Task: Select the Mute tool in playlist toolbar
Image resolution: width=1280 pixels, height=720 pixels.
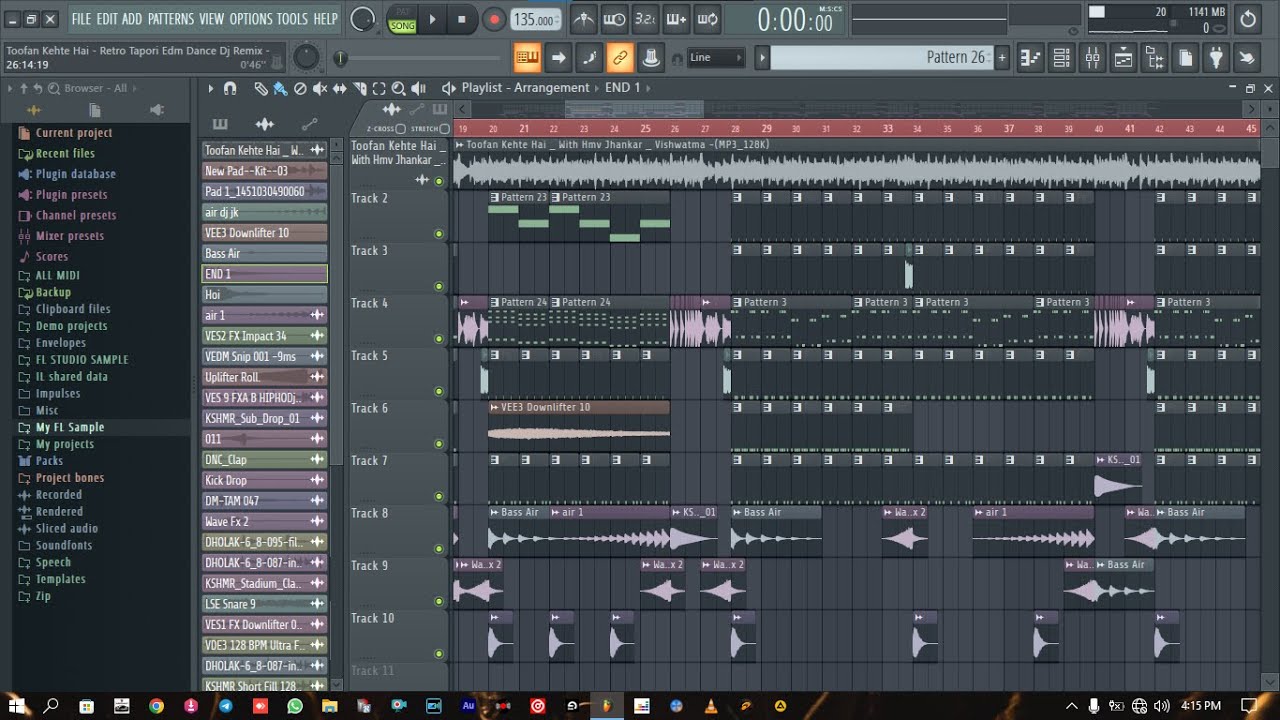Action: [320, 88]
